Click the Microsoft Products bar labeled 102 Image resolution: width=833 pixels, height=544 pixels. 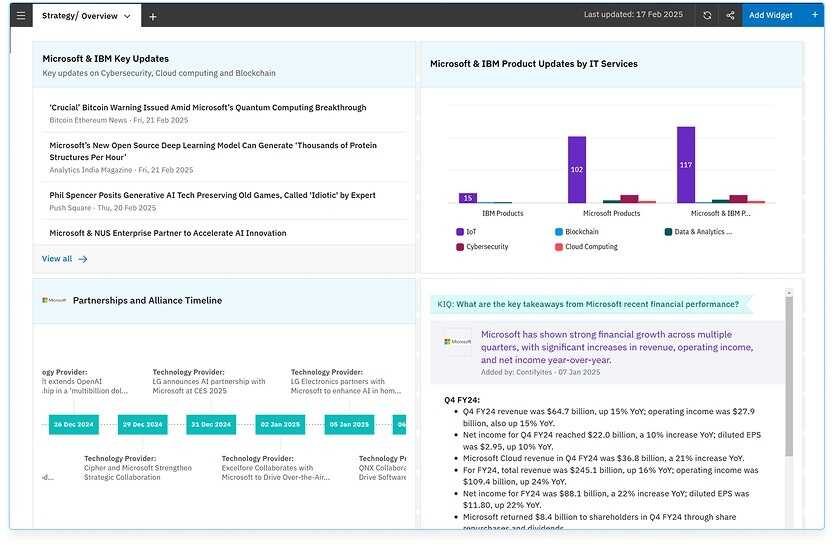(x=577, y=169)
